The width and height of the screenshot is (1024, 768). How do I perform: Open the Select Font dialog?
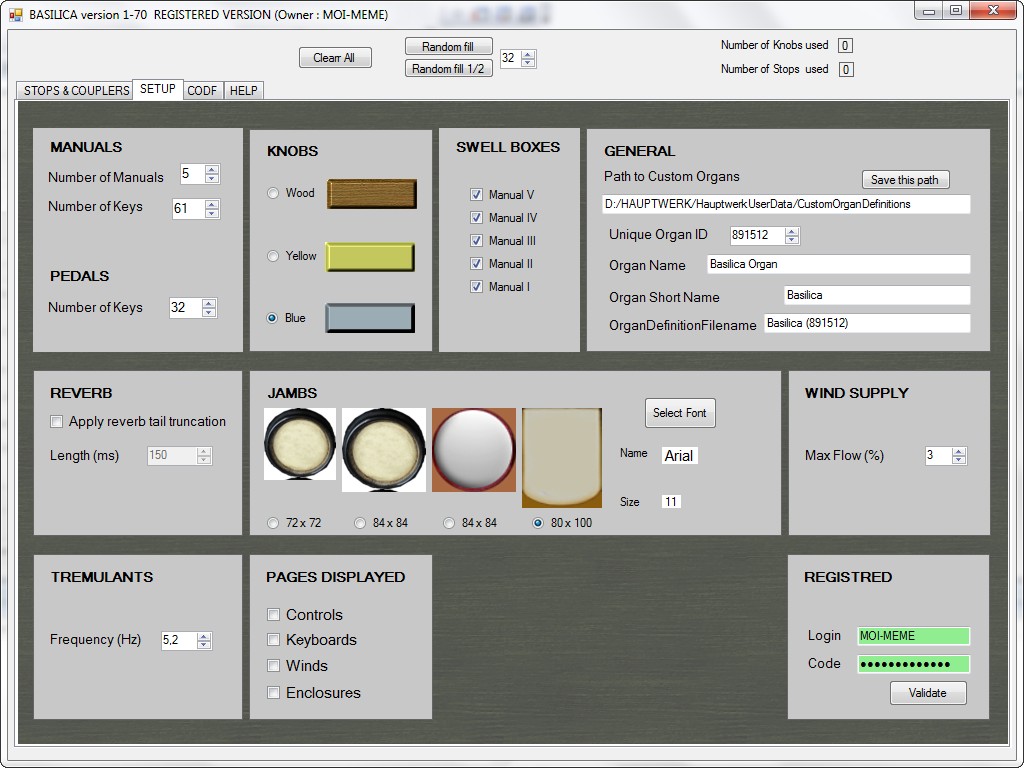point(680,413)
